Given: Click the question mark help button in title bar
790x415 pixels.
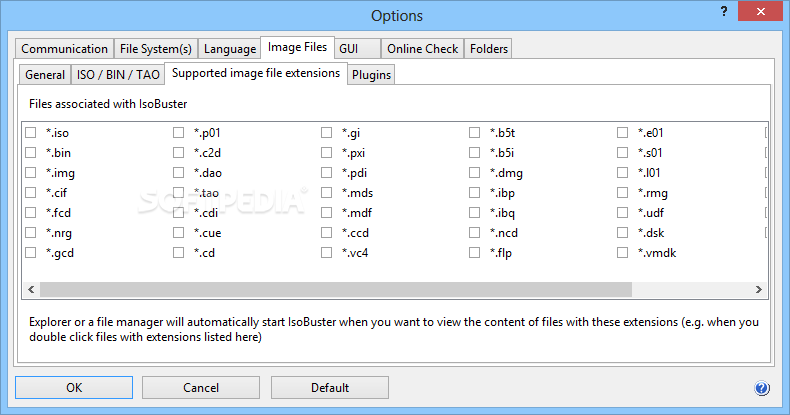Looking at the screenshot, I should (724, 11).
